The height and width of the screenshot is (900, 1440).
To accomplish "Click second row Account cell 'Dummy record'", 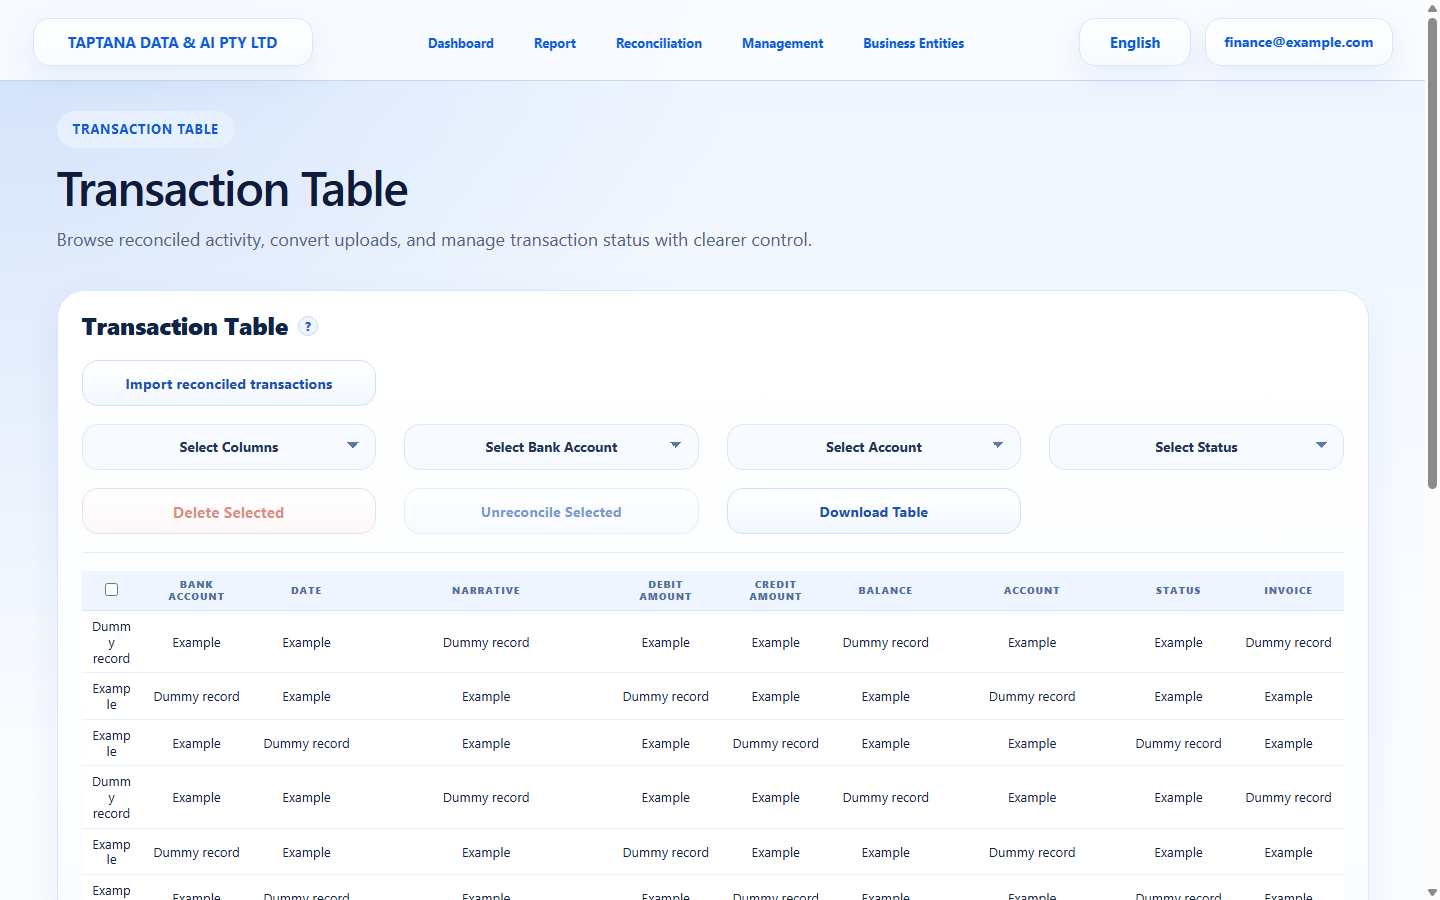I will pyautogui.click(x=1032, y=696).
